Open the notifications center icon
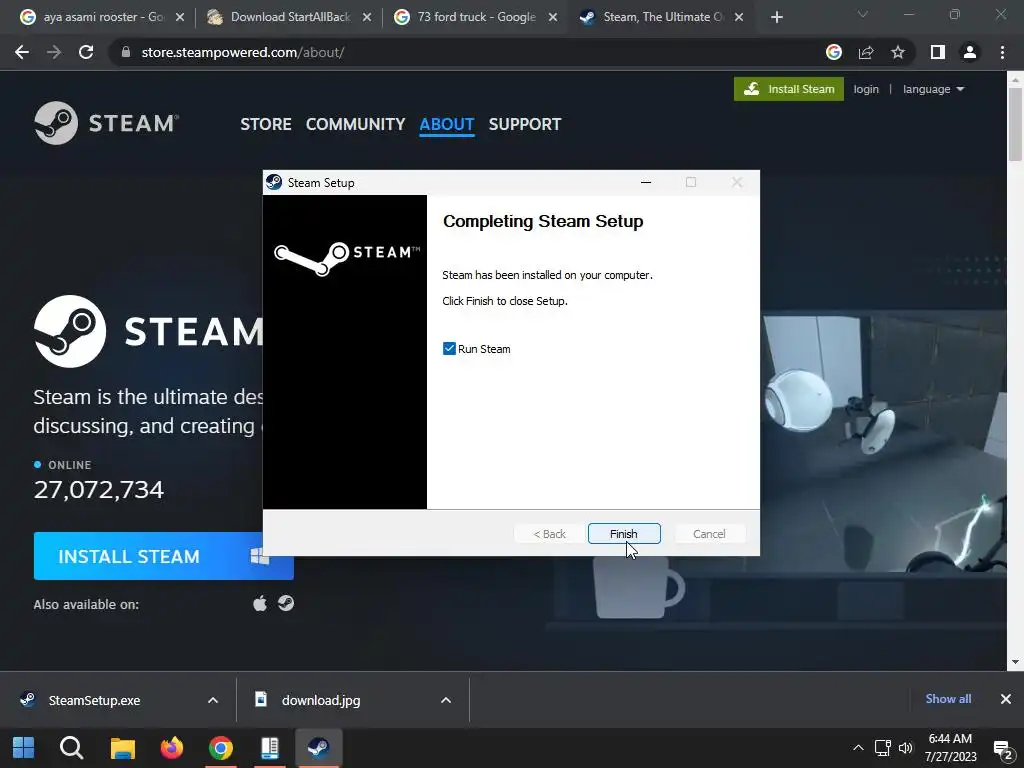The width and height of the screenshot is (1024, 768). click(x=1002, y=749)
